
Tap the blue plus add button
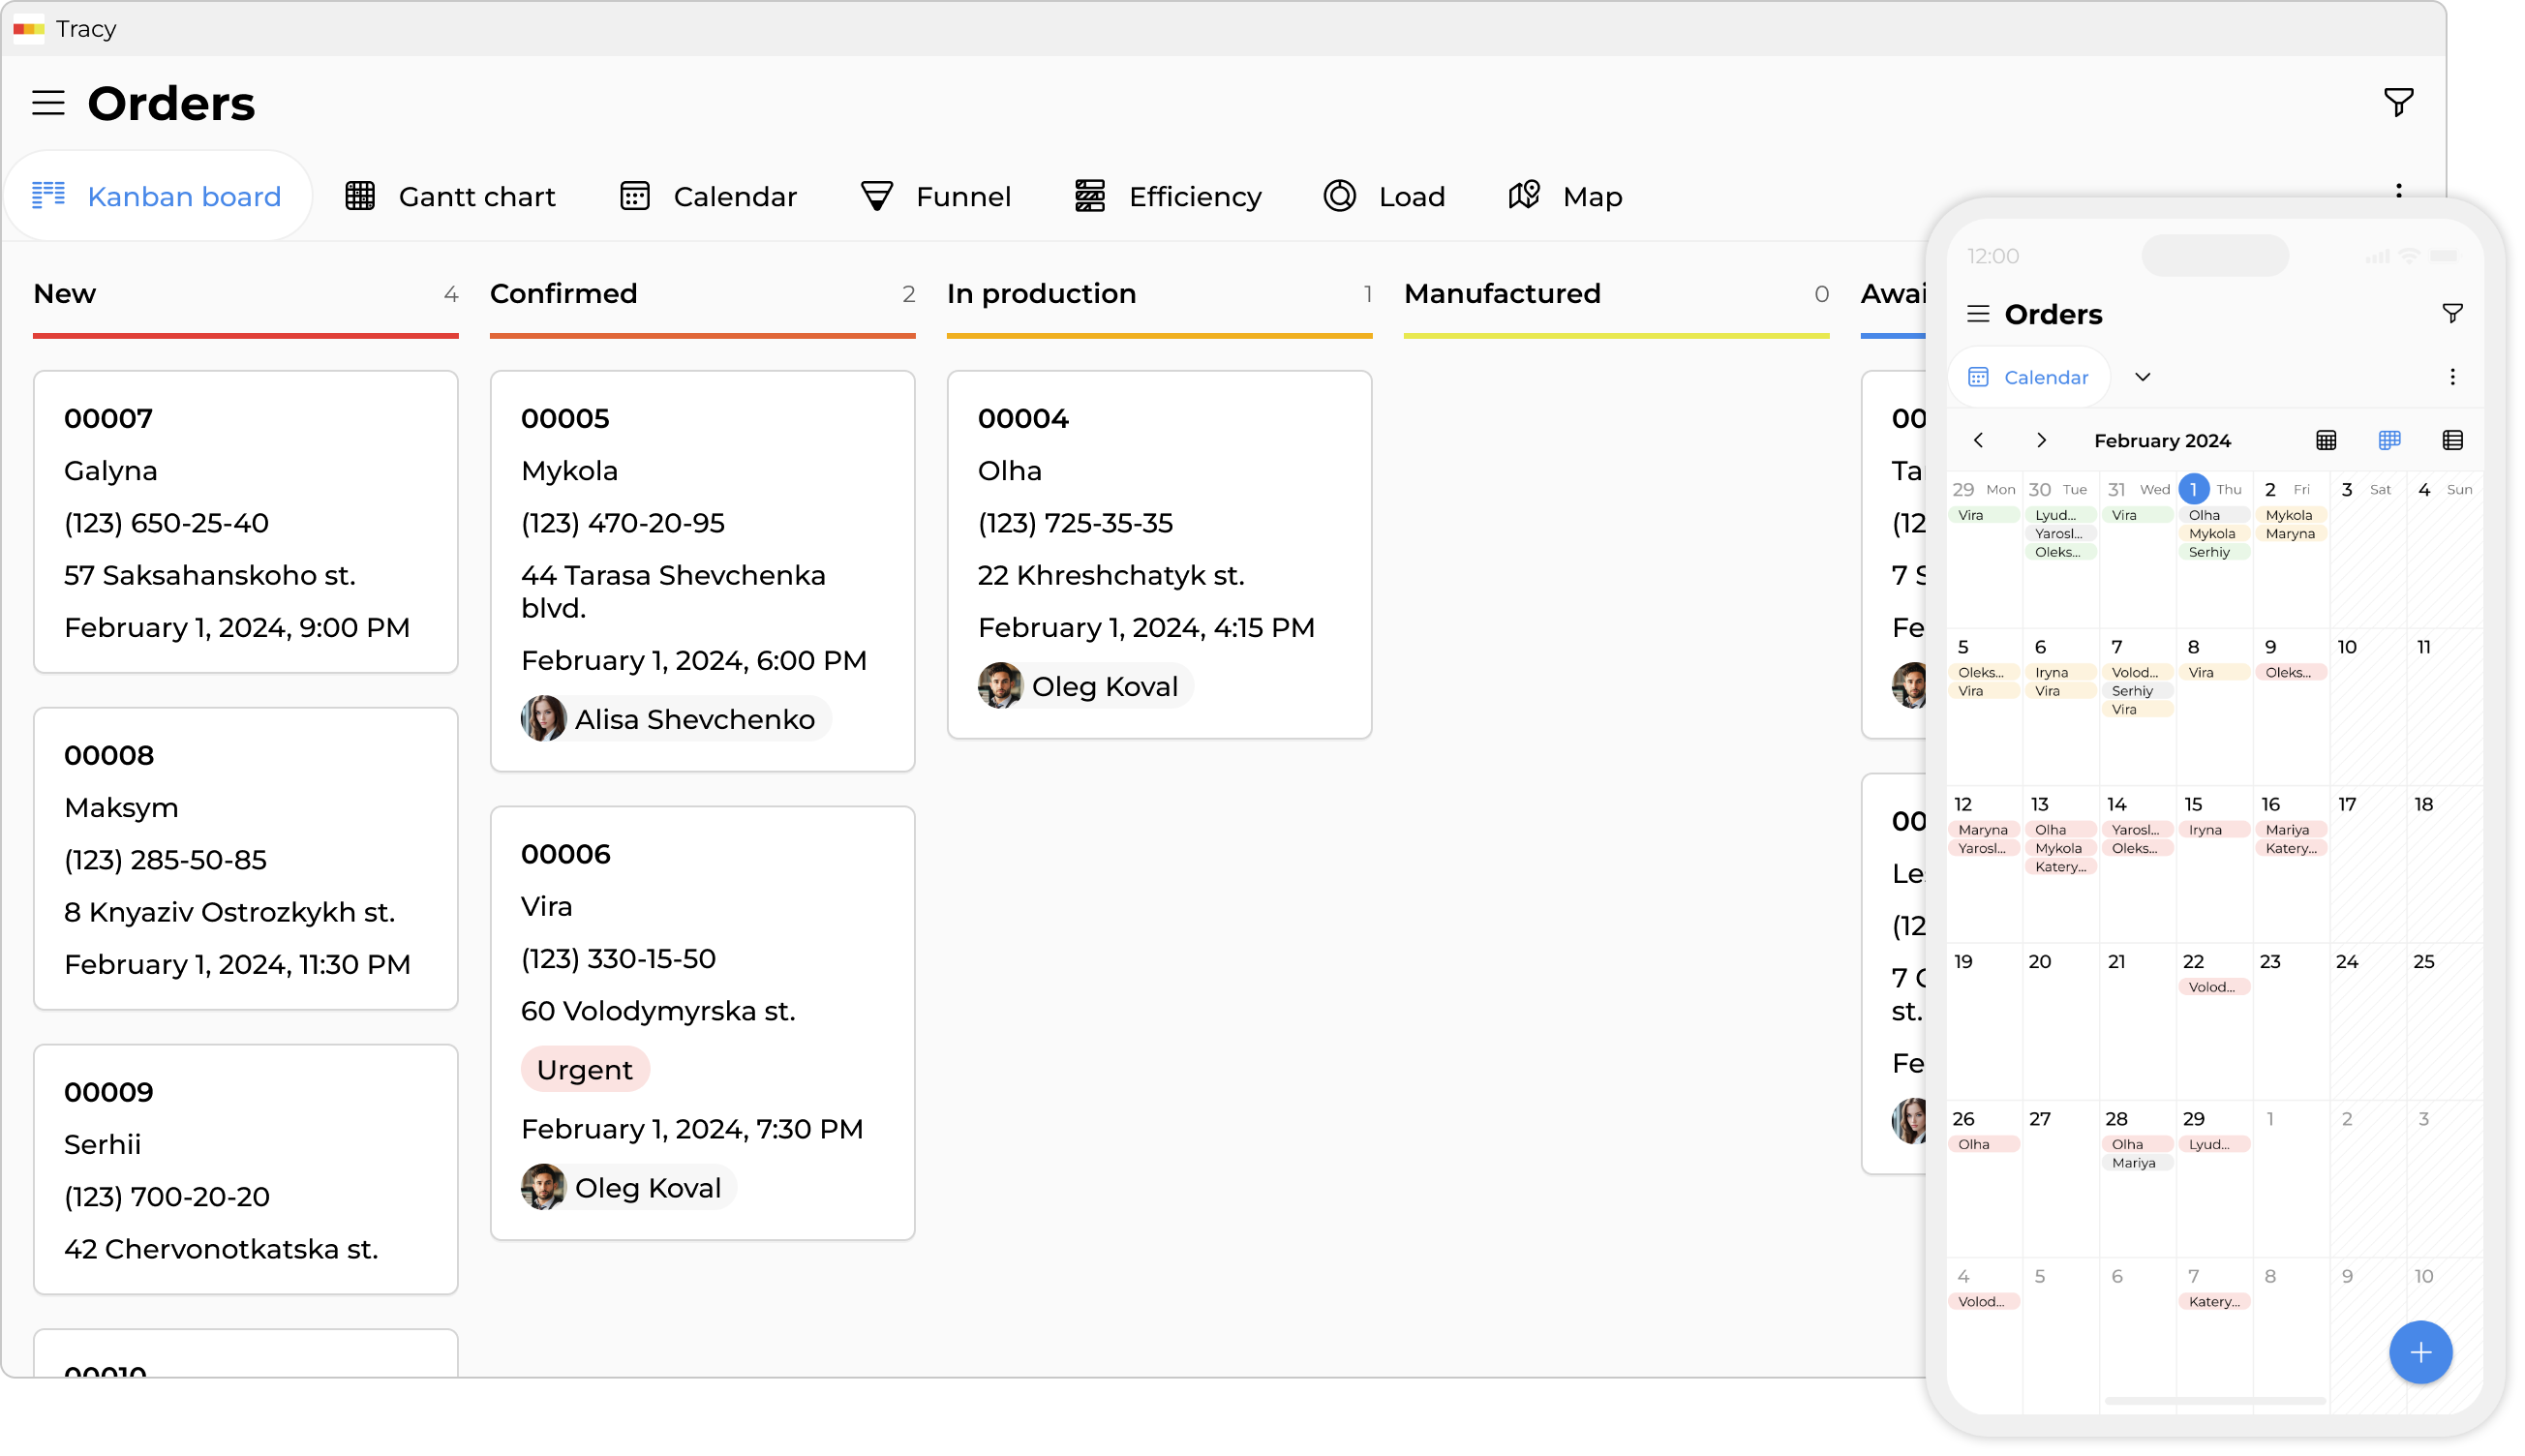point(2420,1352)
